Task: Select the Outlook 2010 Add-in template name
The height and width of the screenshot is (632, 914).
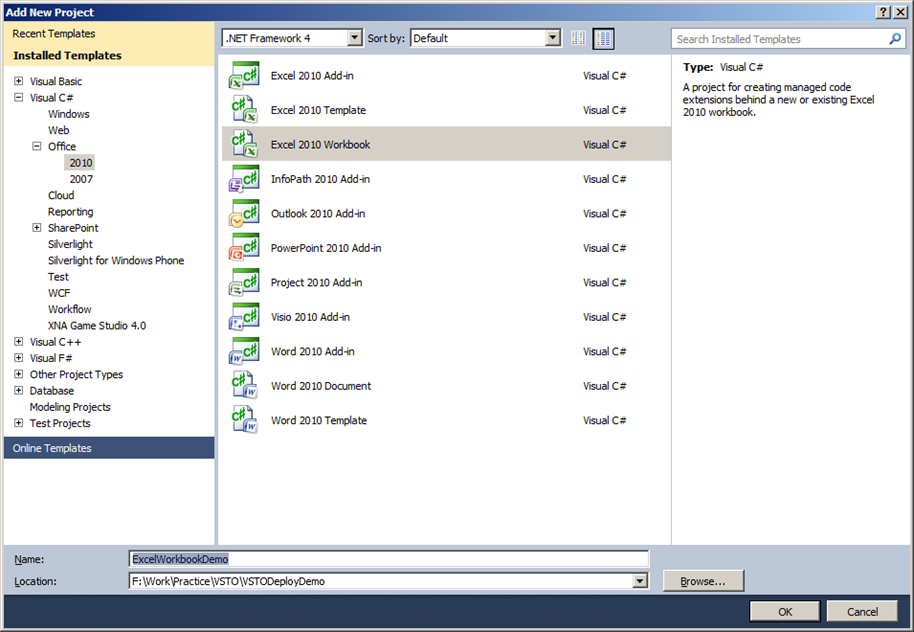Action: point(318,213)
